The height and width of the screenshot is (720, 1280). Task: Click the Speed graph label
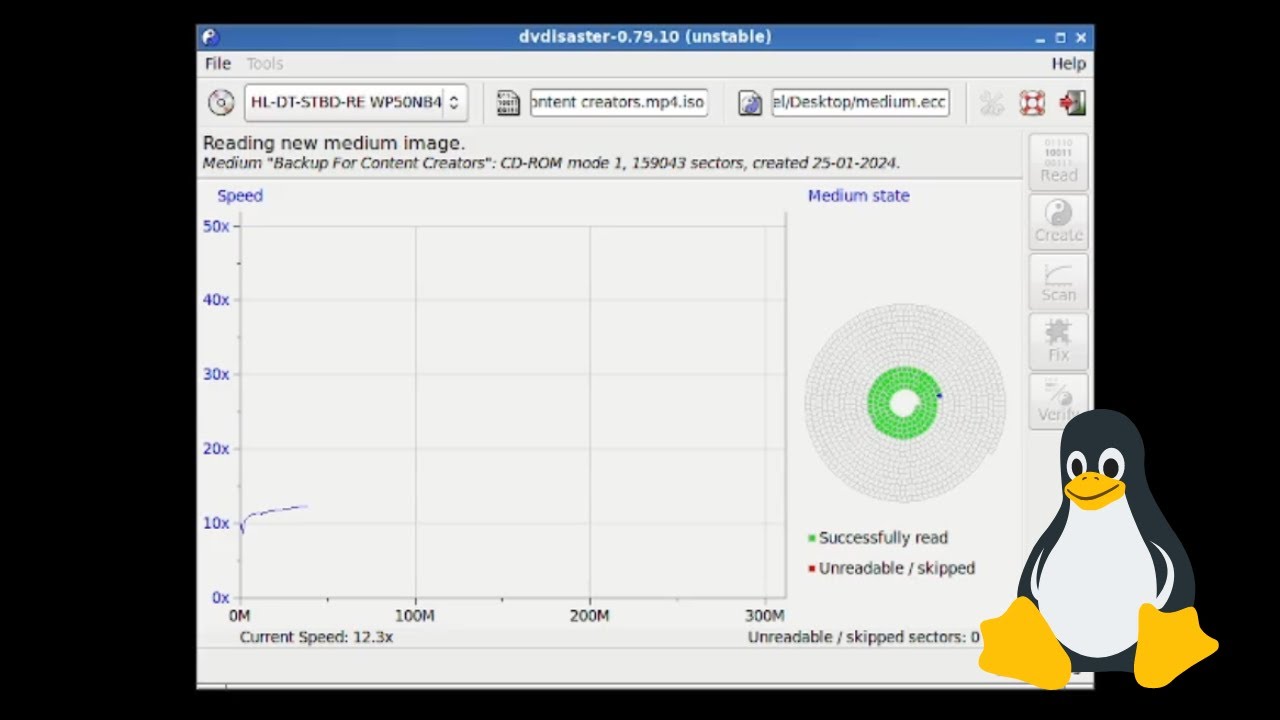point(240,196)
